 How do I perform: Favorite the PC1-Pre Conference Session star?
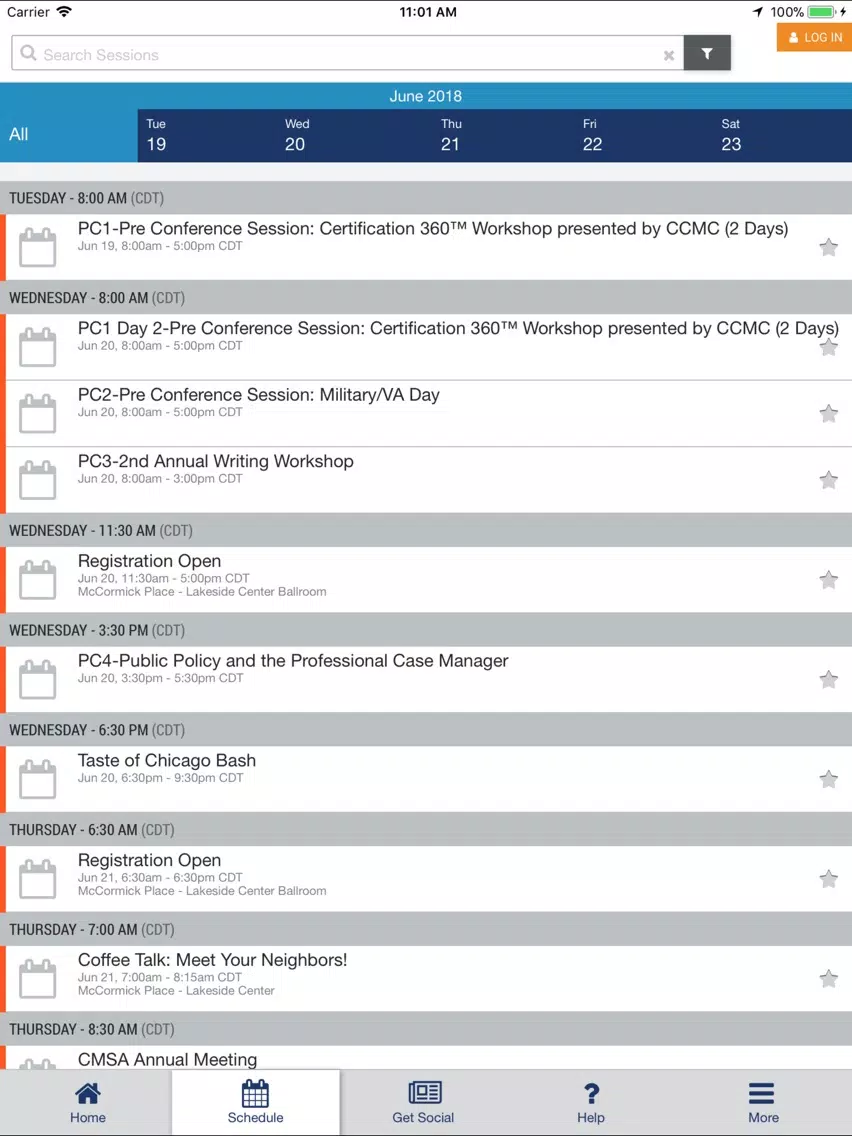tap(828, 248)
